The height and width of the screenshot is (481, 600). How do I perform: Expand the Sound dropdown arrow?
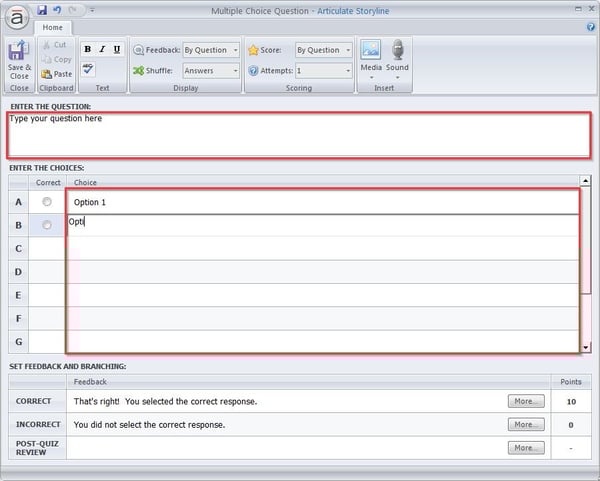(398, 78)
